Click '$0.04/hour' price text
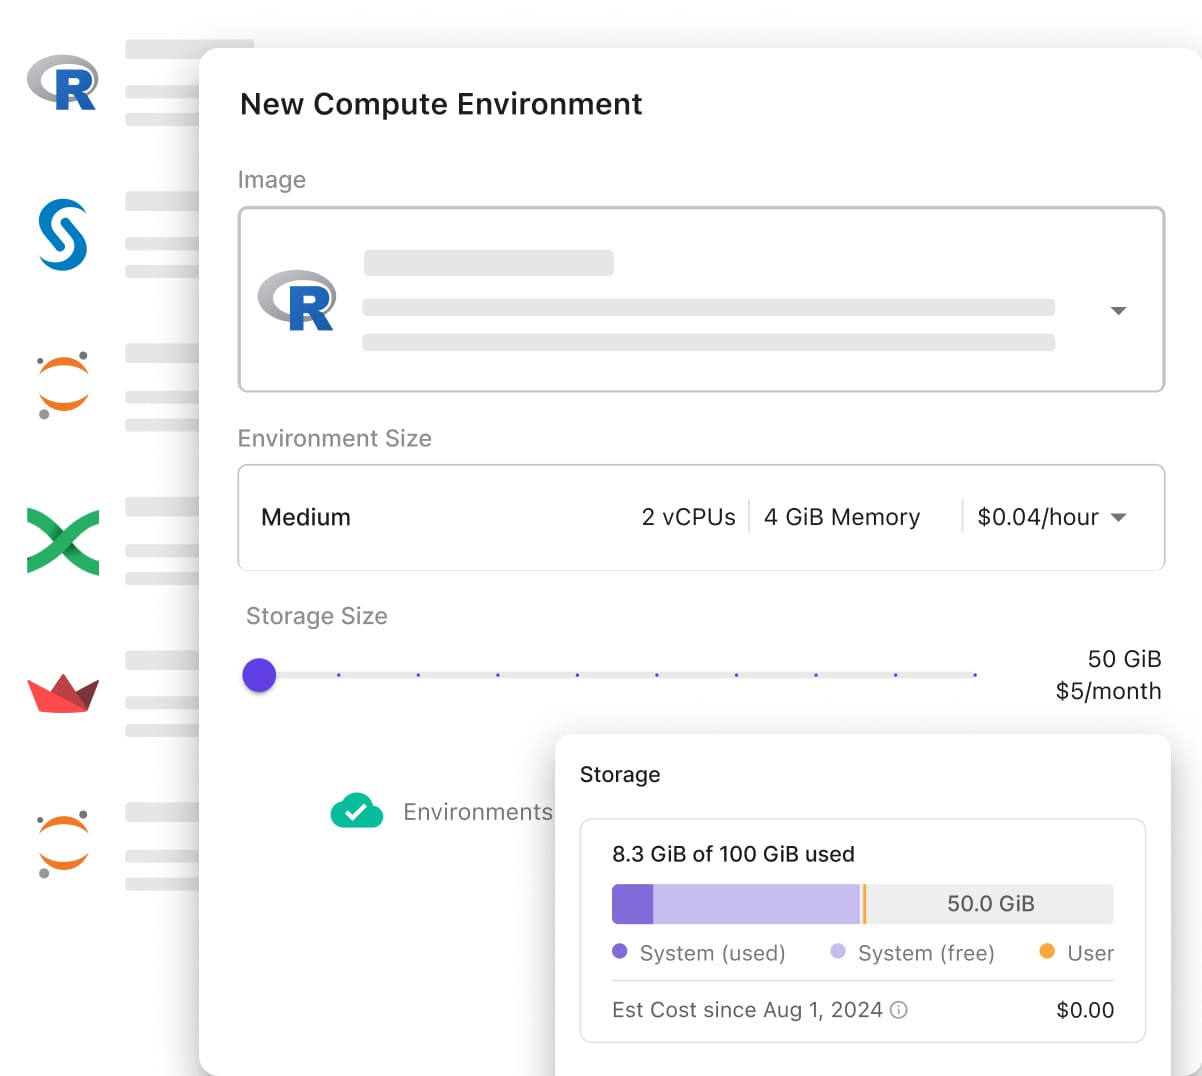The height and width of the screenshot is (1076, 1202). [1038, 517]
